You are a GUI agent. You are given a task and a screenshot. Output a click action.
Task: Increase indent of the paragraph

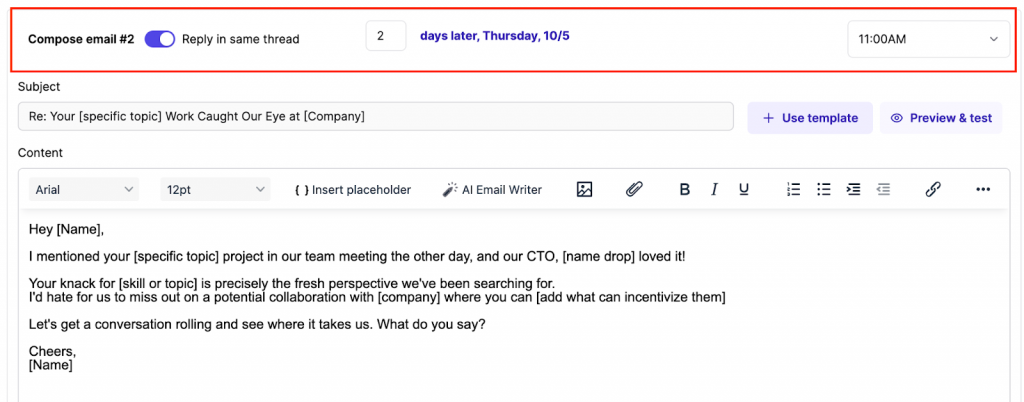(853, 189)
